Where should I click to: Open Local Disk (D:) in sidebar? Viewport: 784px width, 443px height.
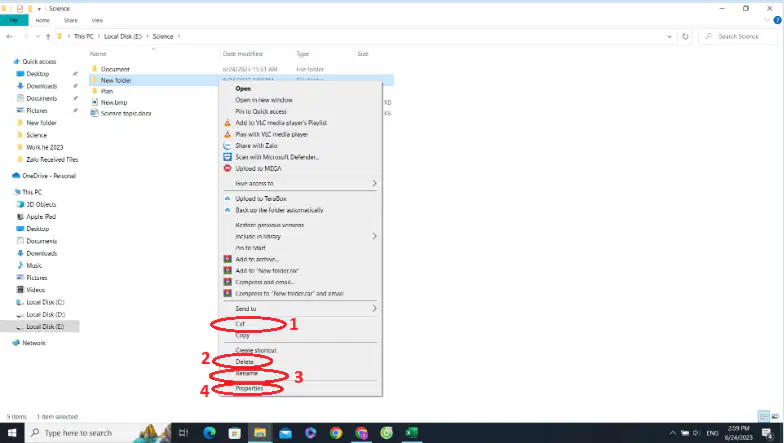[46, 314]
